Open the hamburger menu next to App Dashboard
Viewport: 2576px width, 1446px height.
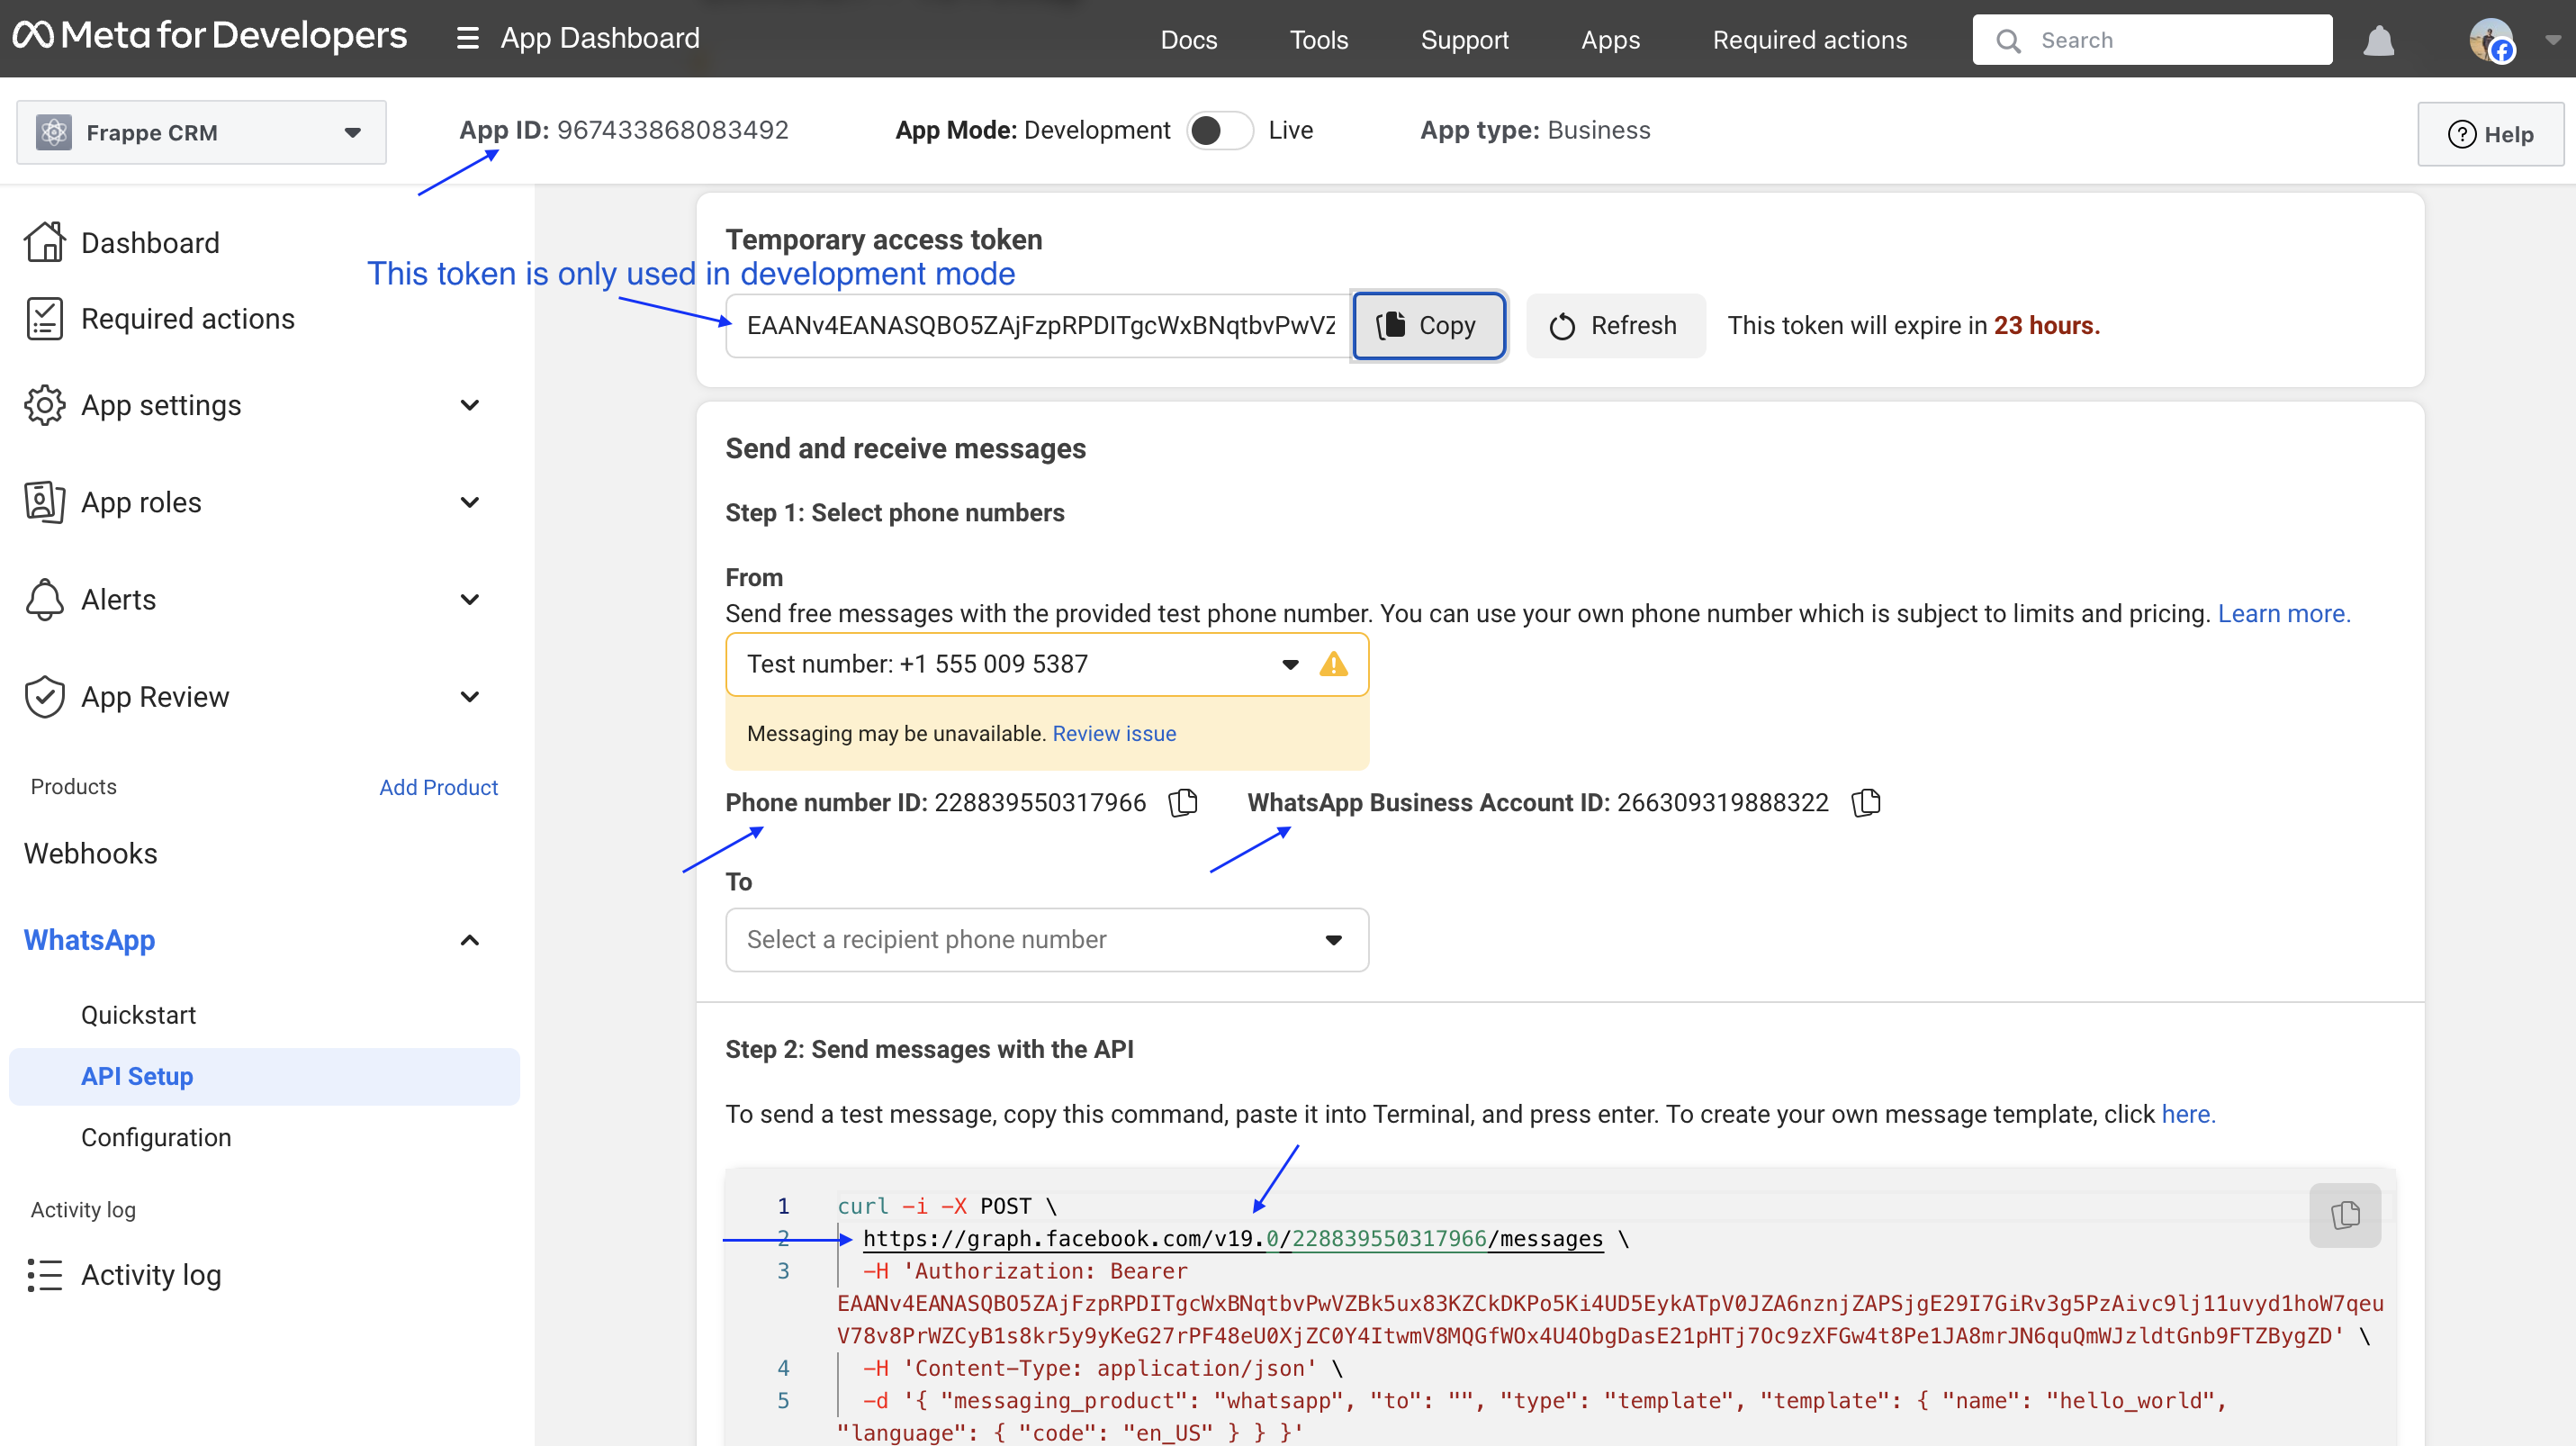click(x=467, y=39)
